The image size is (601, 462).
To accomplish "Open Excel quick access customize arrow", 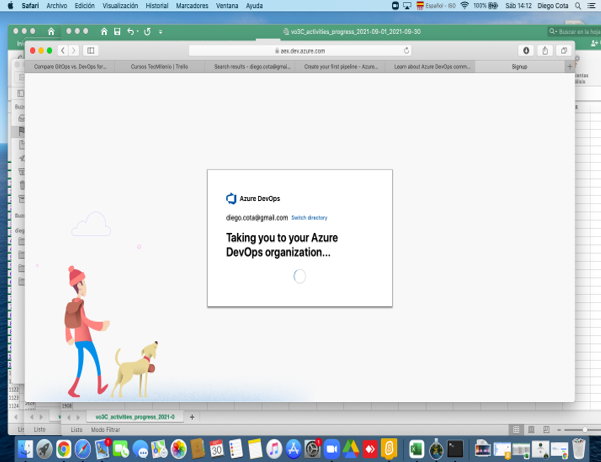I will pos(161,32).
